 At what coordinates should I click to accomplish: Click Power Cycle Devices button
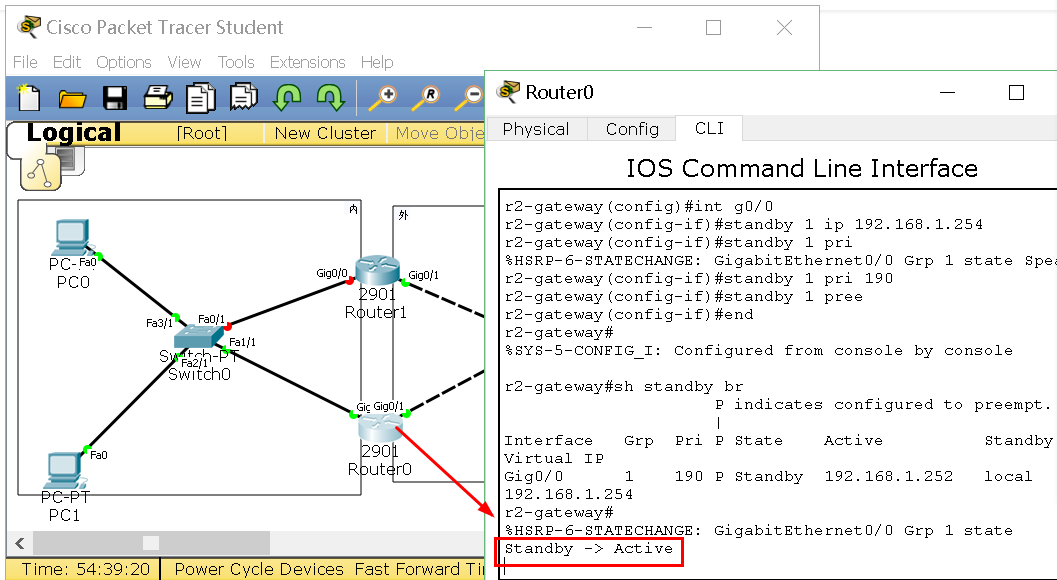pyautogui.click(x=259, y=569)
